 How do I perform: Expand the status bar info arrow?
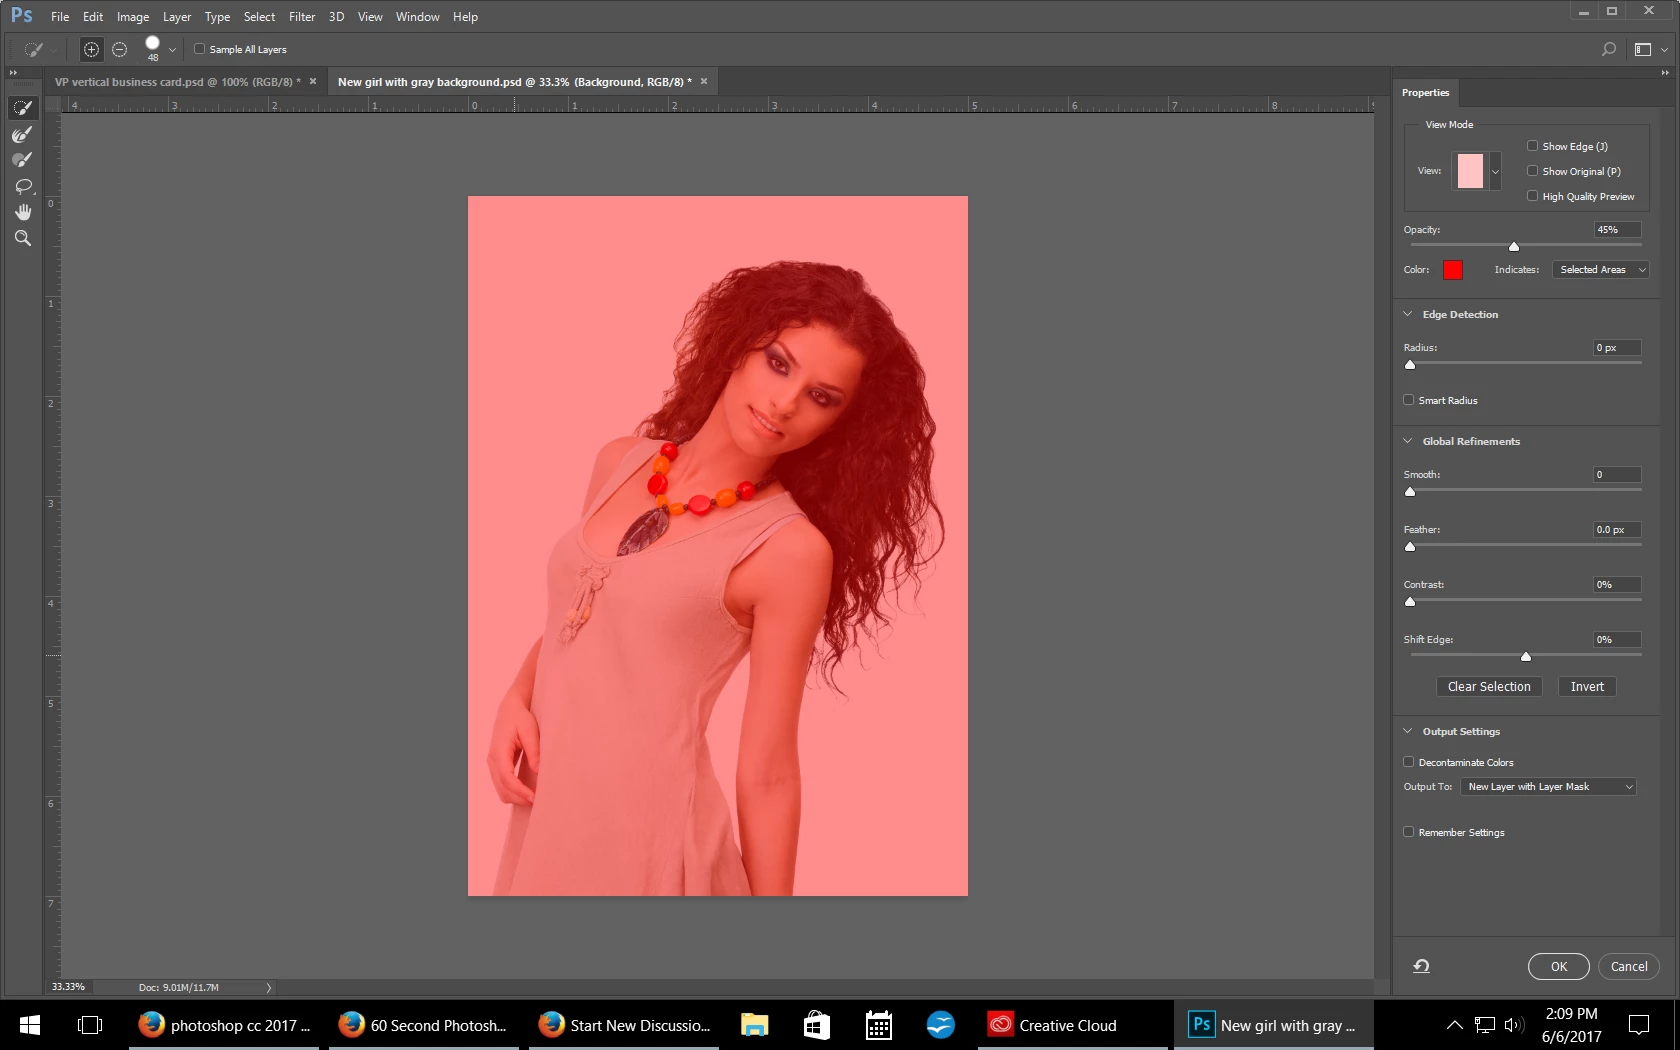(268, 987)
